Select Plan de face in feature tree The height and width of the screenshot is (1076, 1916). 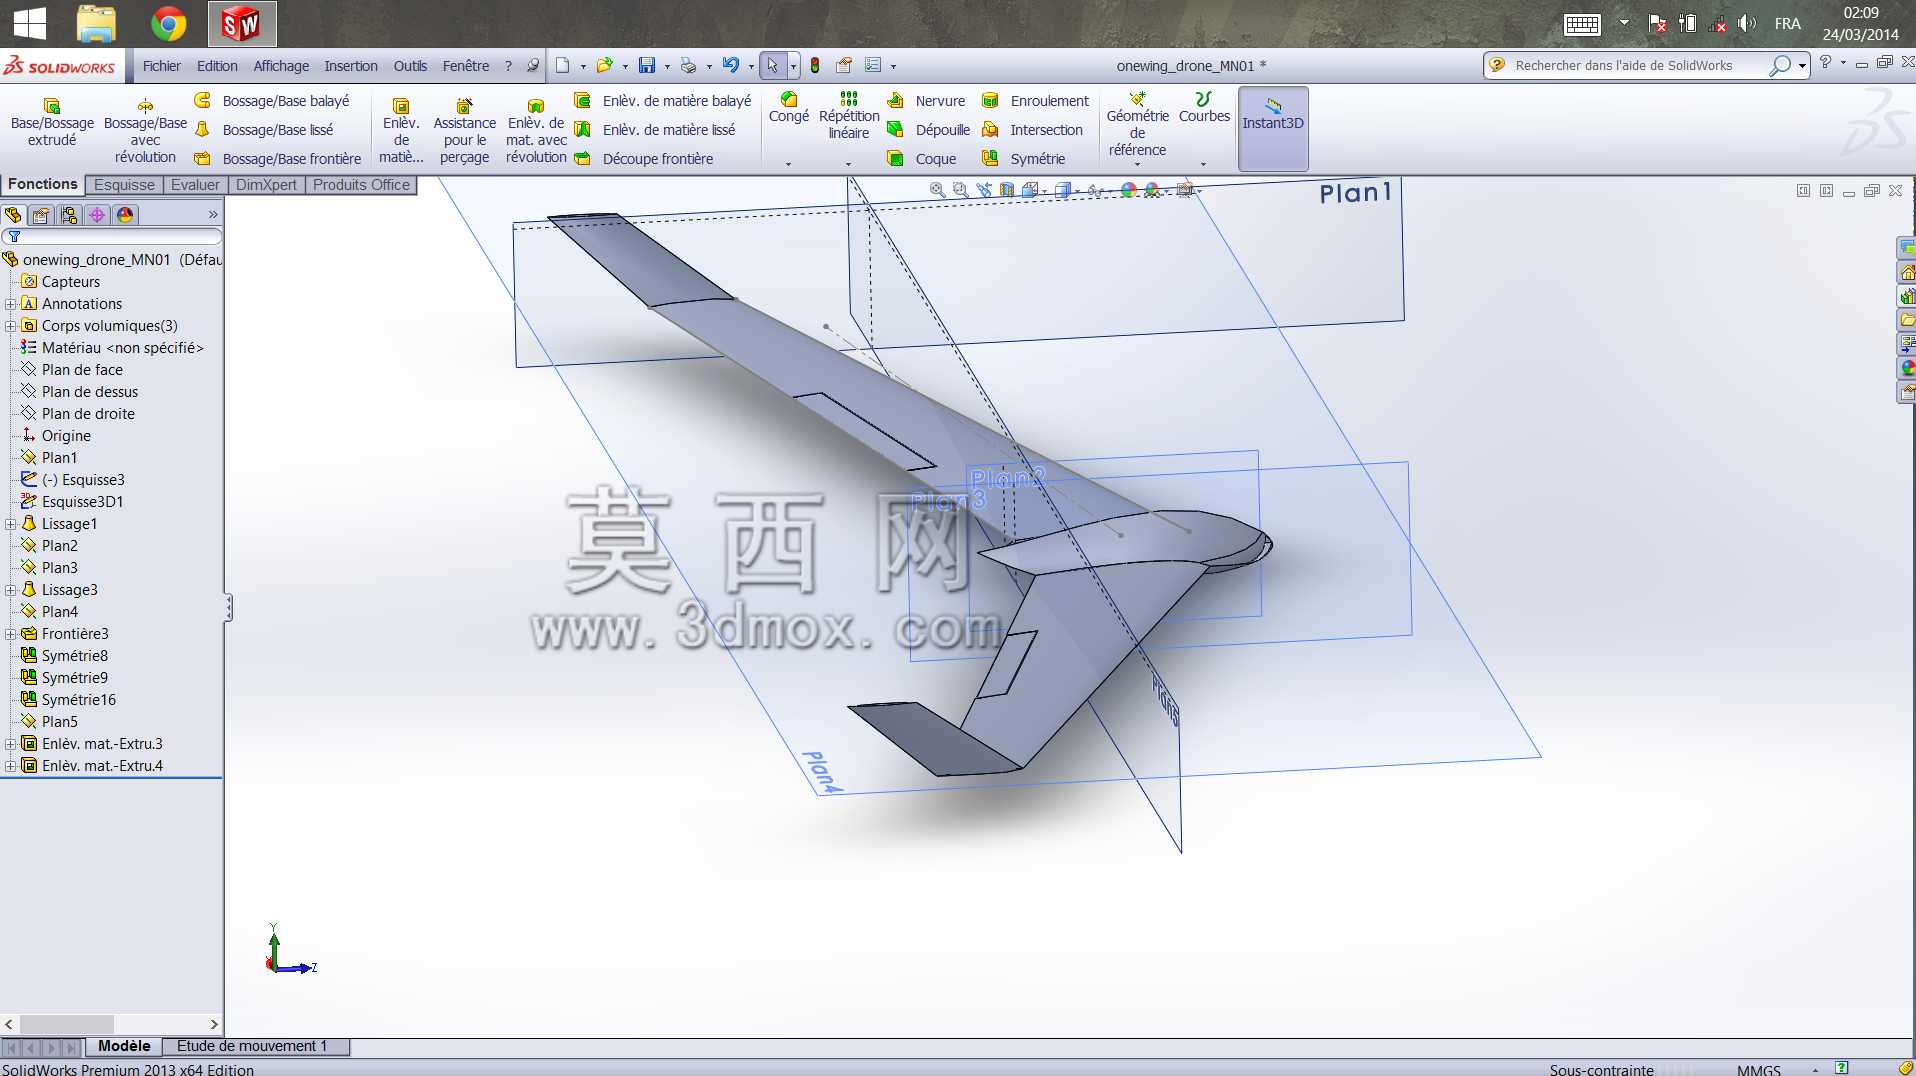tap(82, 370)
